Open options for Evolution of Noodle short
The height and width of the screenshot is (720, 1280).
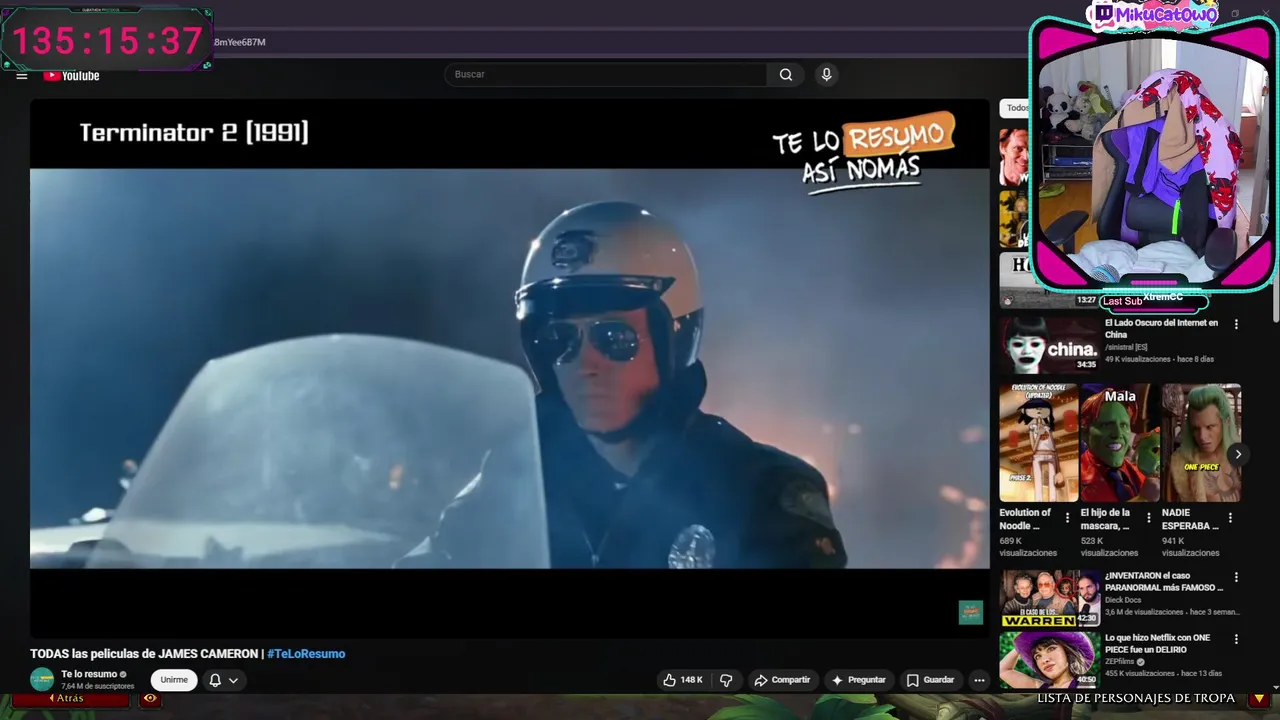pos(1067,518)
